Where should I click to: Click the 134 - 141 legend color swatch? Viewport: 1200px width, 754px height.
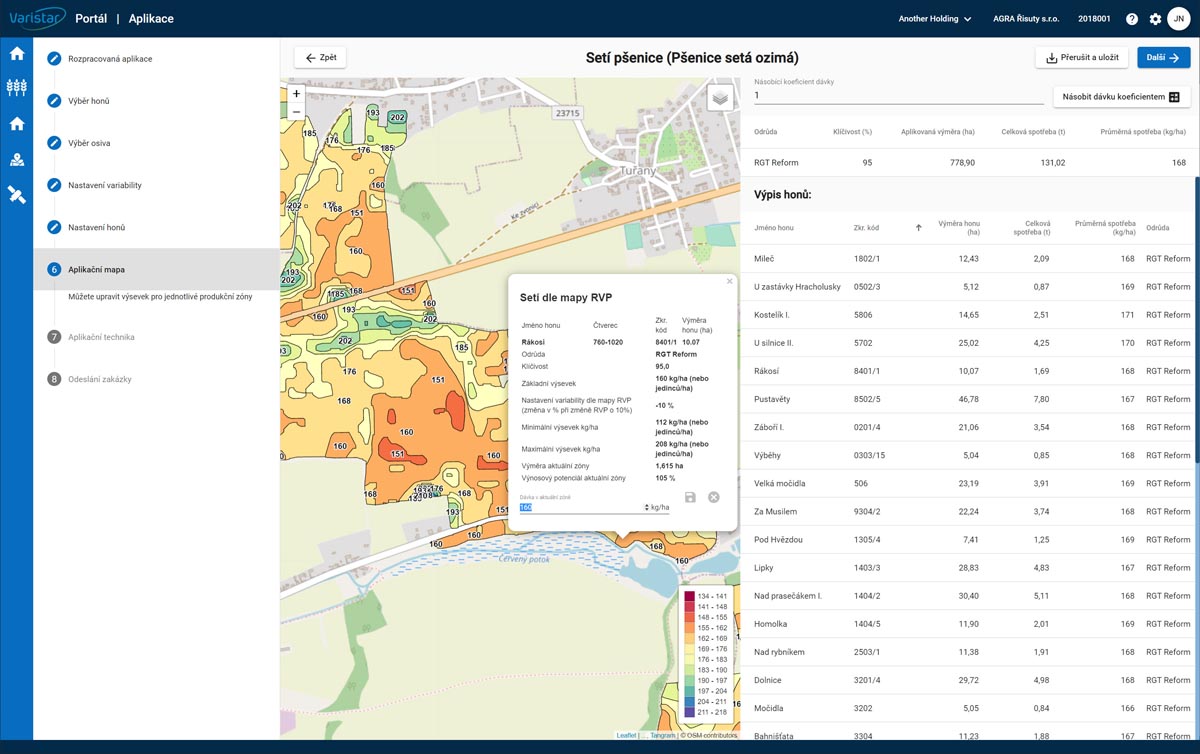click(x=689, y=596)
